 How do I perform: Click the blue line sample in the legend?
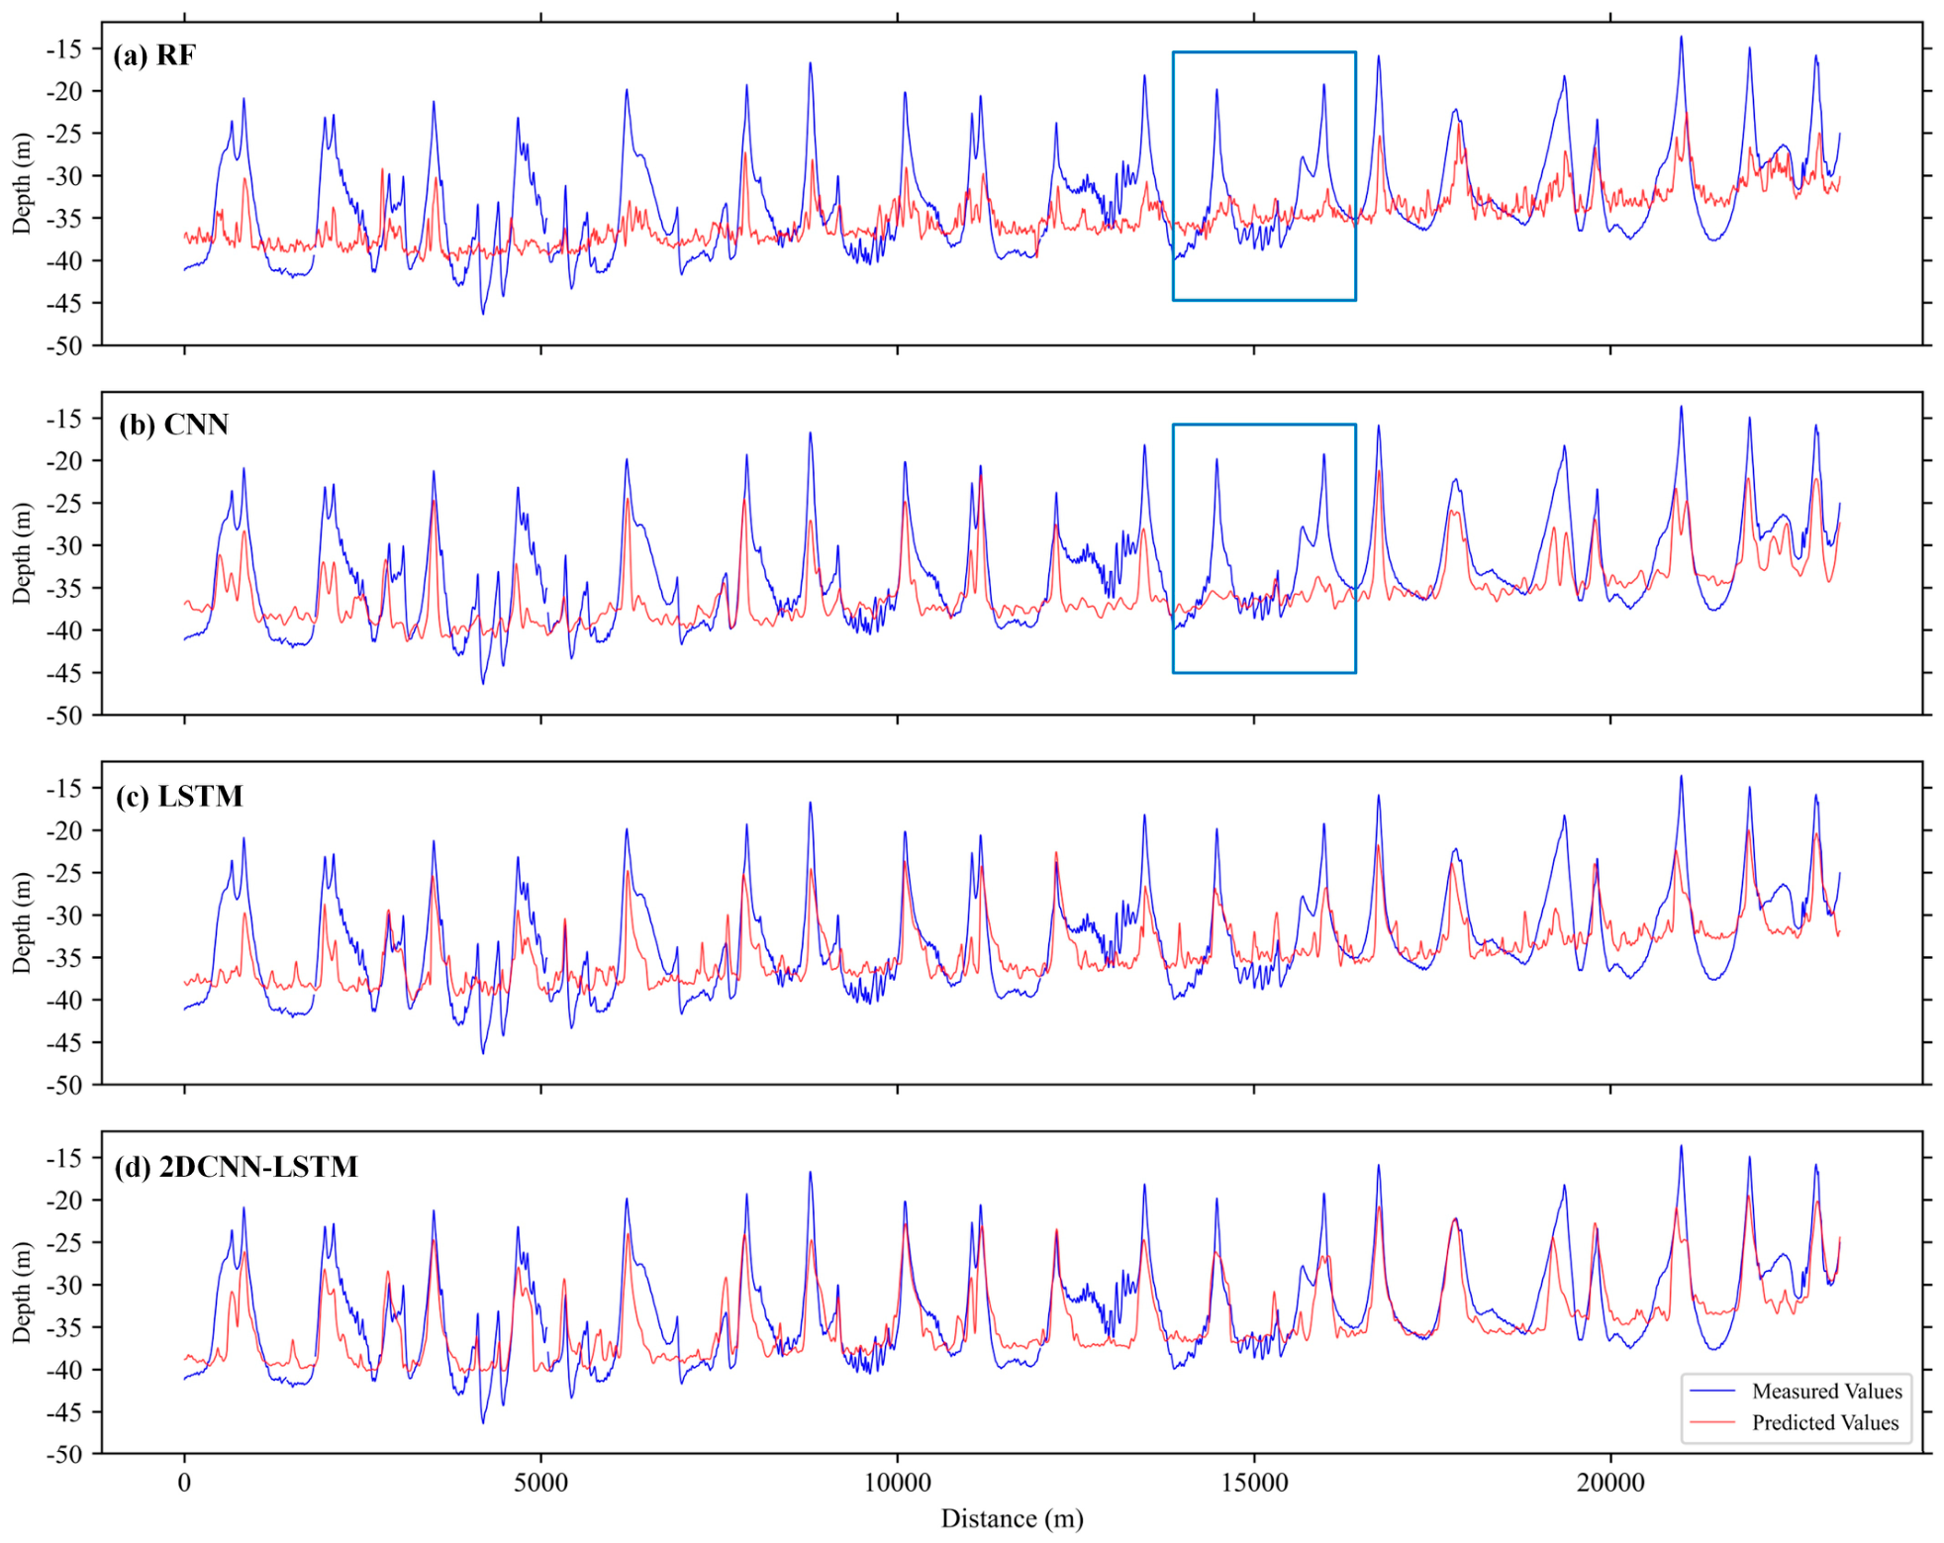(x=1712, y=1391)
